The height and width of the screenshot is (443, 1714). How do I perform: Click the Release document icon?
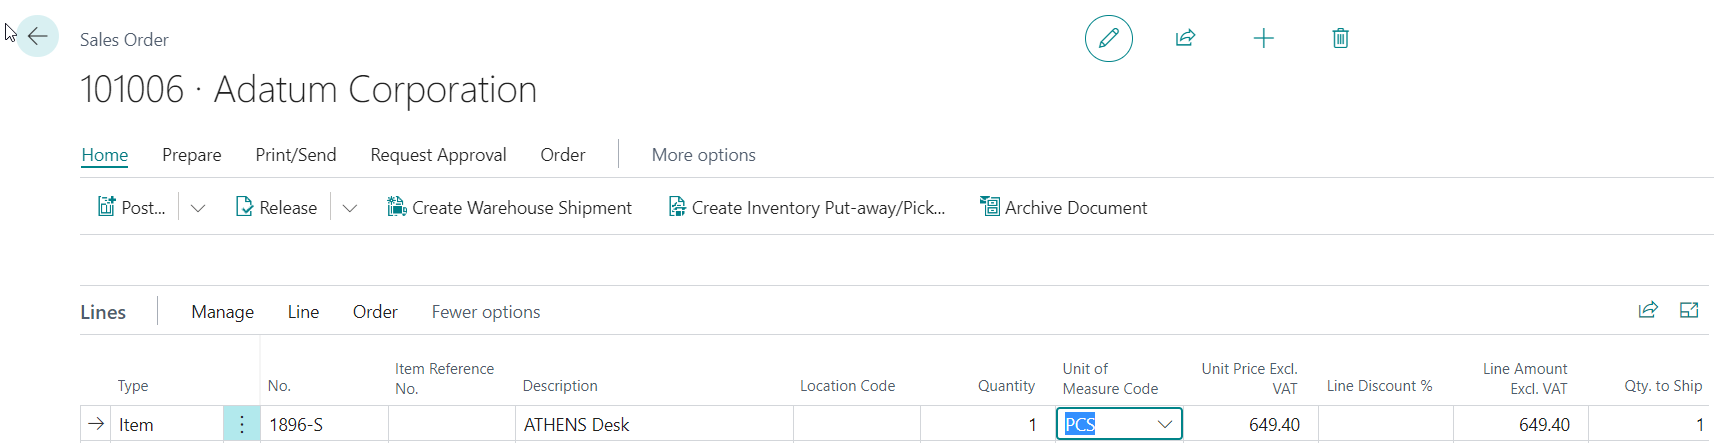[x=244, y=207]
